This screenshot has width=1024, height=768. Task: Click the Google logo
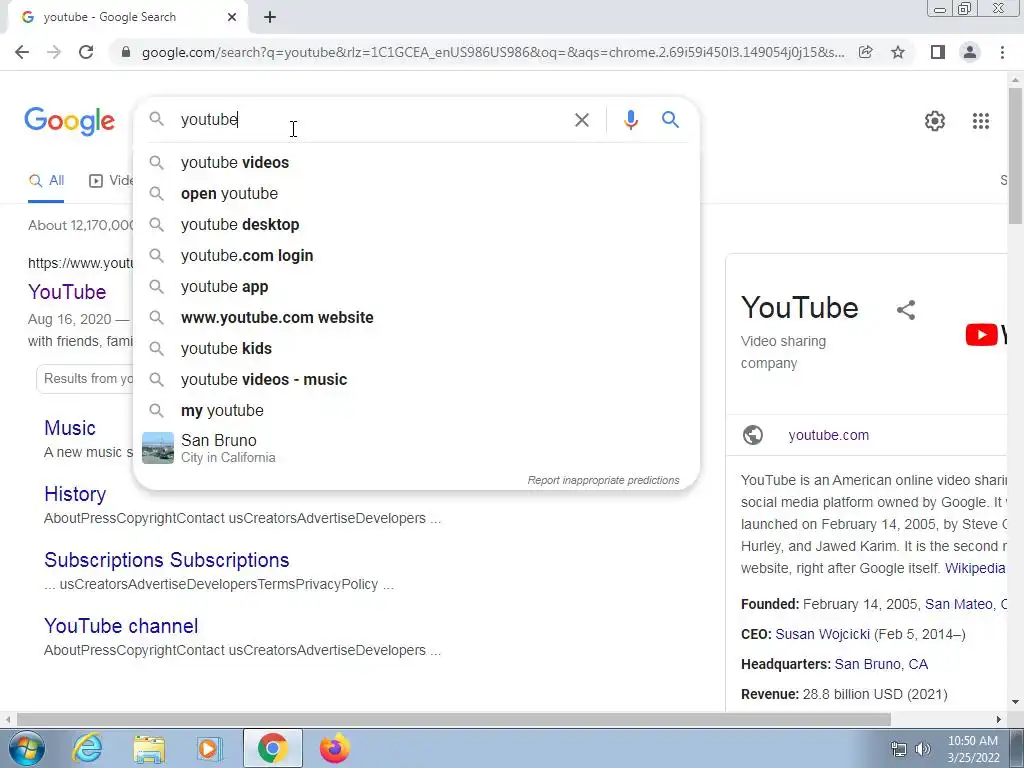click(x=70, y=121)
